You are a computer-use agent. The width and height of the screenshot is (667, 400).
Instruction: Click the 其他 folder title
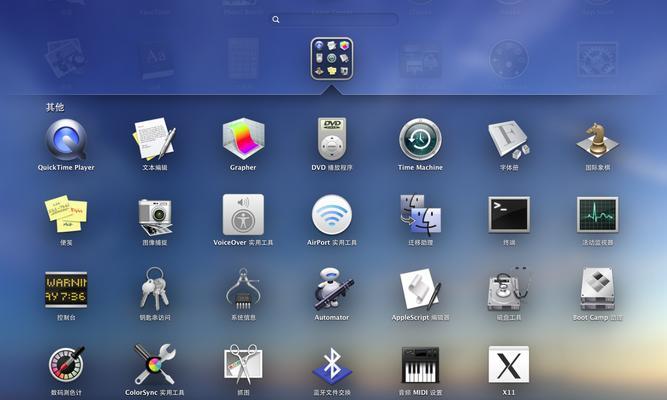55,107
